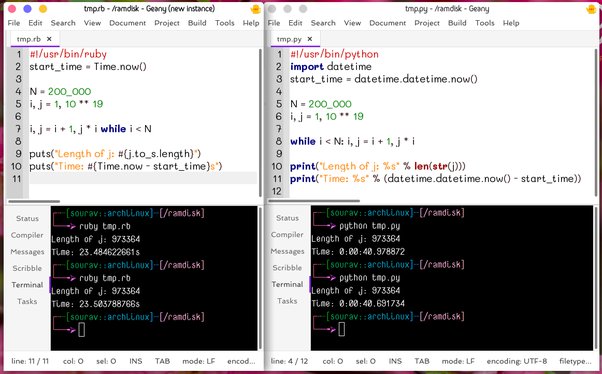Open Project menu in tmp.rb Geany window
Viewport: 602px width, 374px height.
coord(167,23)
